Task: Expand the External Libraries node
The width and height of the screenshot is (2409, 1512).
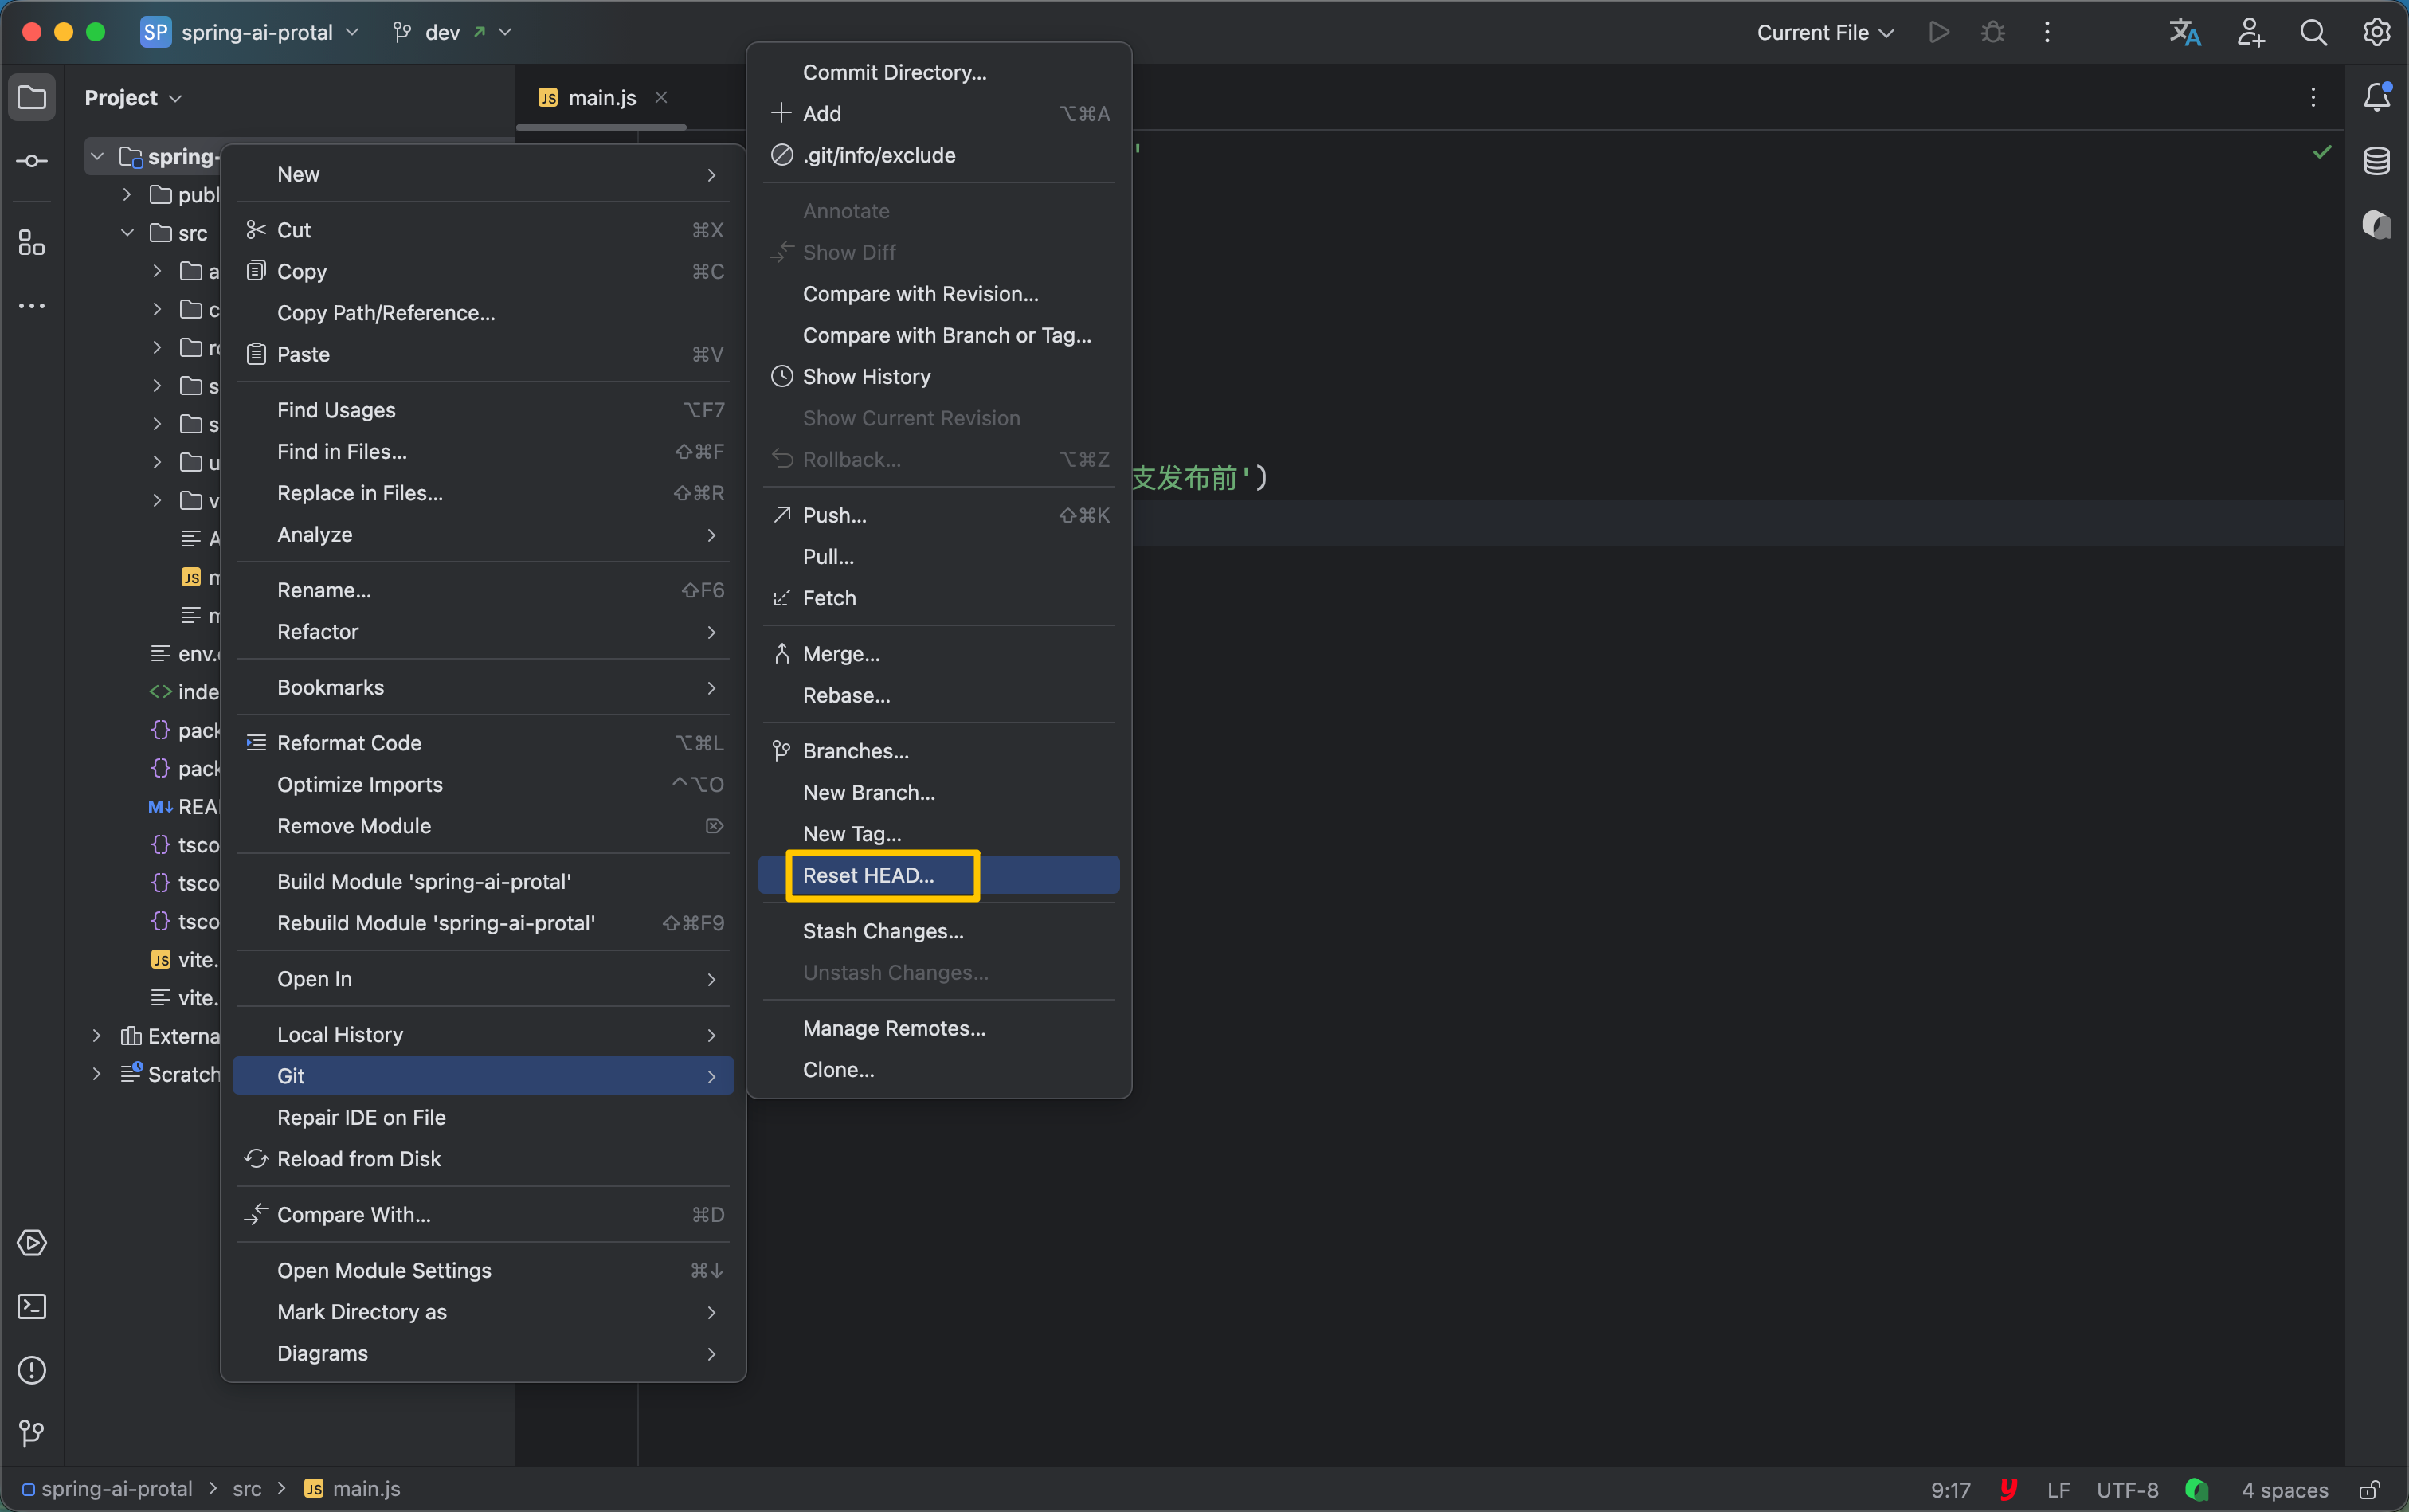Action: (x=97, y=1036)
